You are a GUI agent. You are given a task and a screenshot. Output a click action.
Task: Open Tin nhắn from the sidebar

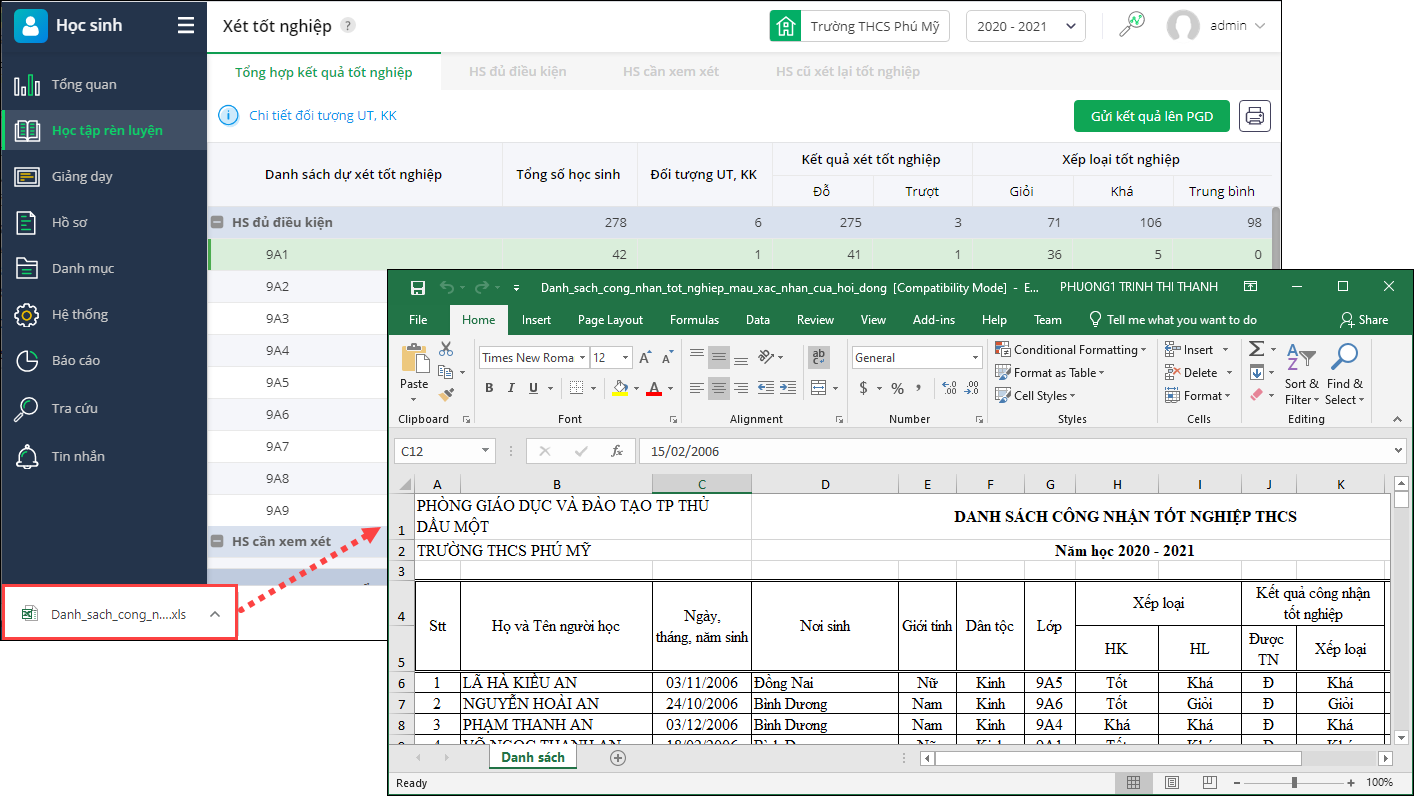pyautogui.click(x=78, y=456)
